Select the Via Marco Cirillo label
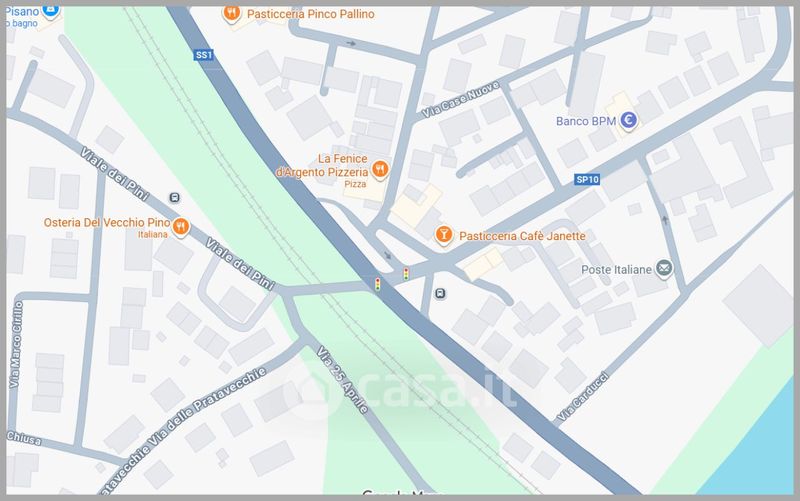 16,344
